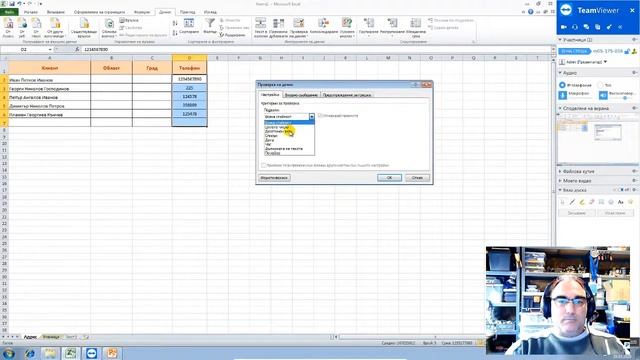
Task: Open the presenter name dropdown in TeamViewer
Action: tap(605, 62)
